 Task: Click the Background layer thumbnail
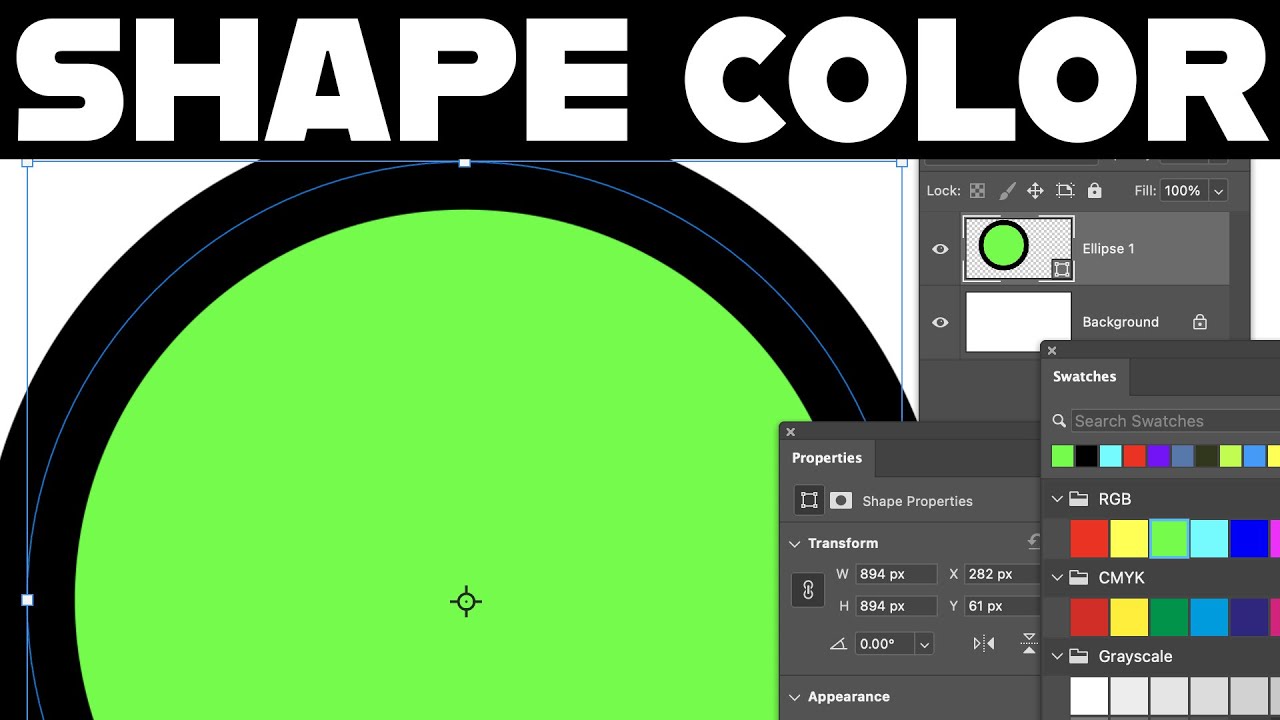click(x=1018, y=322)
